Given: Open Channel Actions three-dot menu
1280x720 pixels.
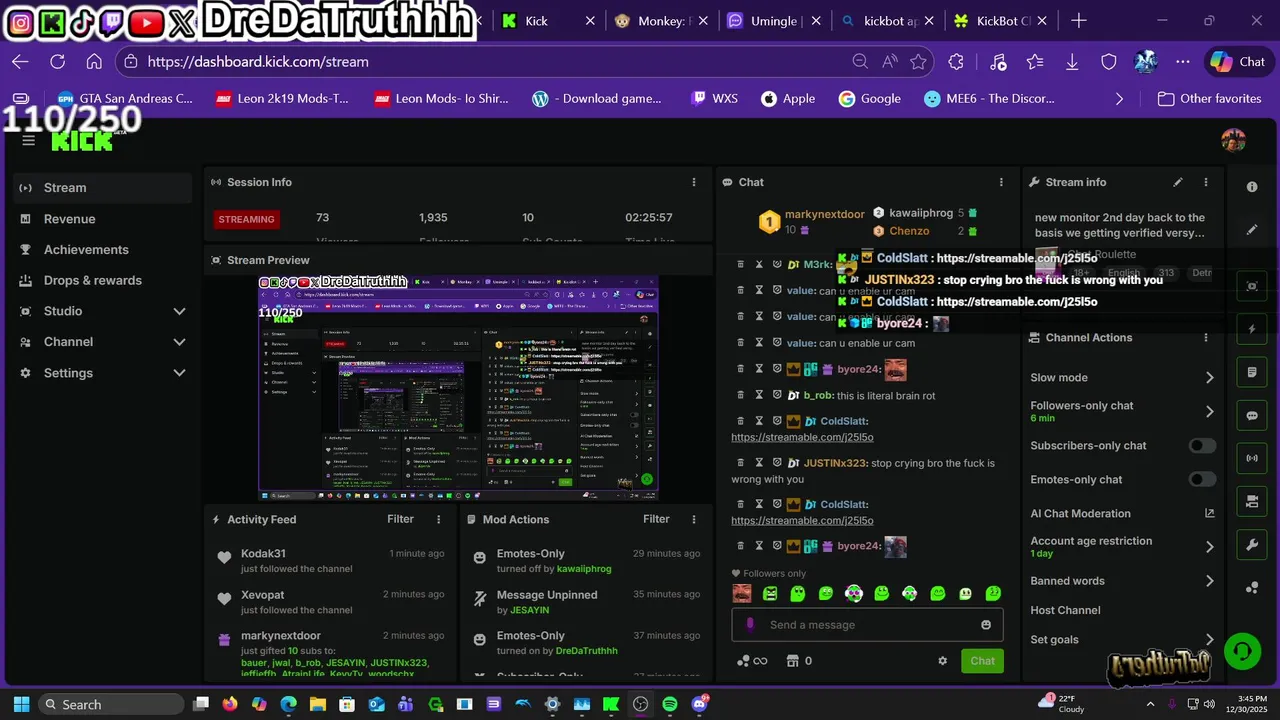Looking at the screenshot, I should [1206, 338].
